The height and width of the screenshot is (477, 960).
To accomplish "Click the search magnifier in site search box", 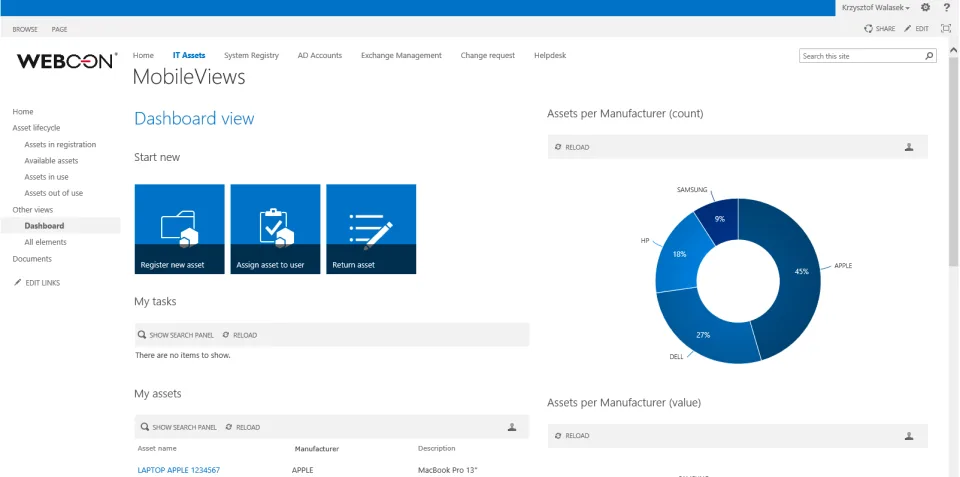I will pyautogui.click(x=929, y=56).
